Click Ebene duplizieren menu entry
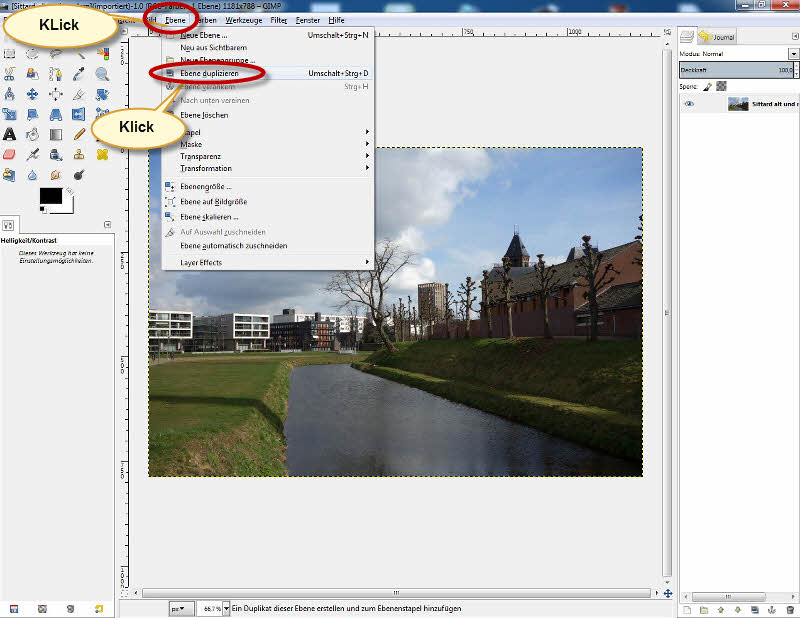 pyautogui.click(x=210, y=73)
